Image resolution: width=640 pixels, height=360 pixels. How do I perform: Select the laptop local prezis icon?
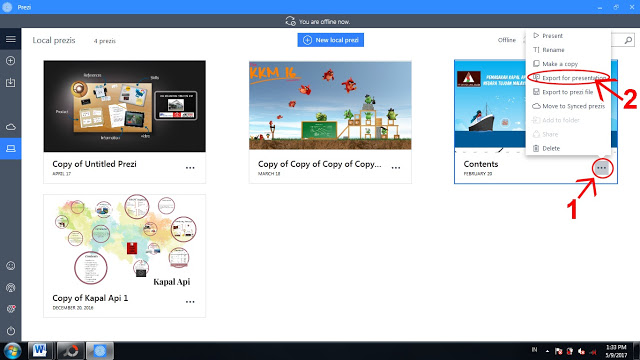(x=11, y=149)
